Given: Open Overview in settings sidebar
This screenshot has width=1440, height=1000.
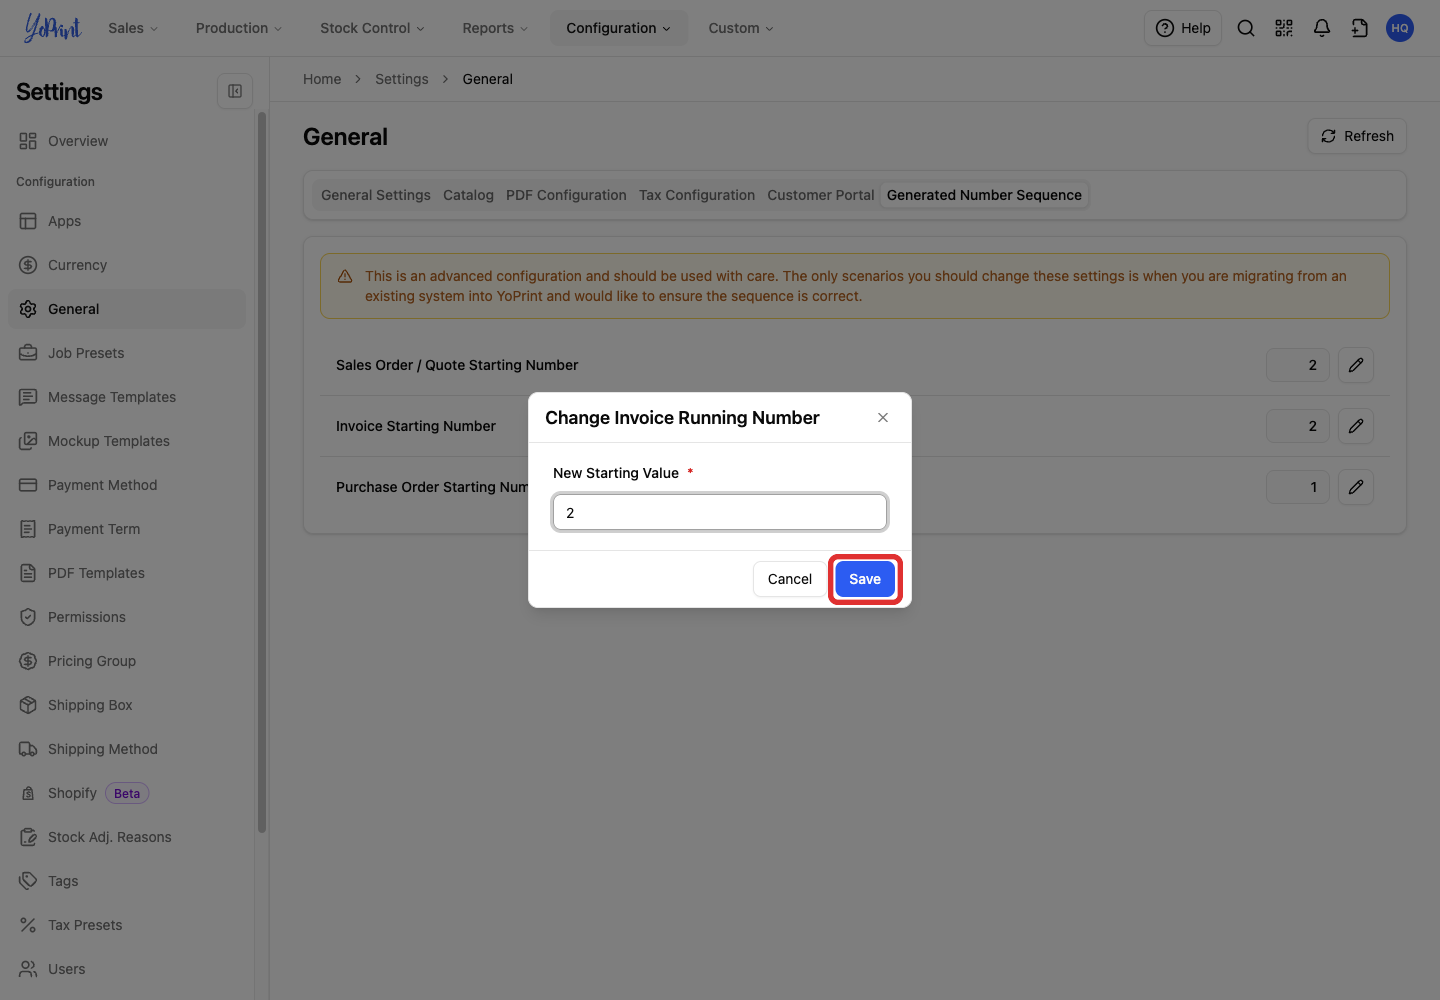Looking at the screenshot, I should pos(127,141).
